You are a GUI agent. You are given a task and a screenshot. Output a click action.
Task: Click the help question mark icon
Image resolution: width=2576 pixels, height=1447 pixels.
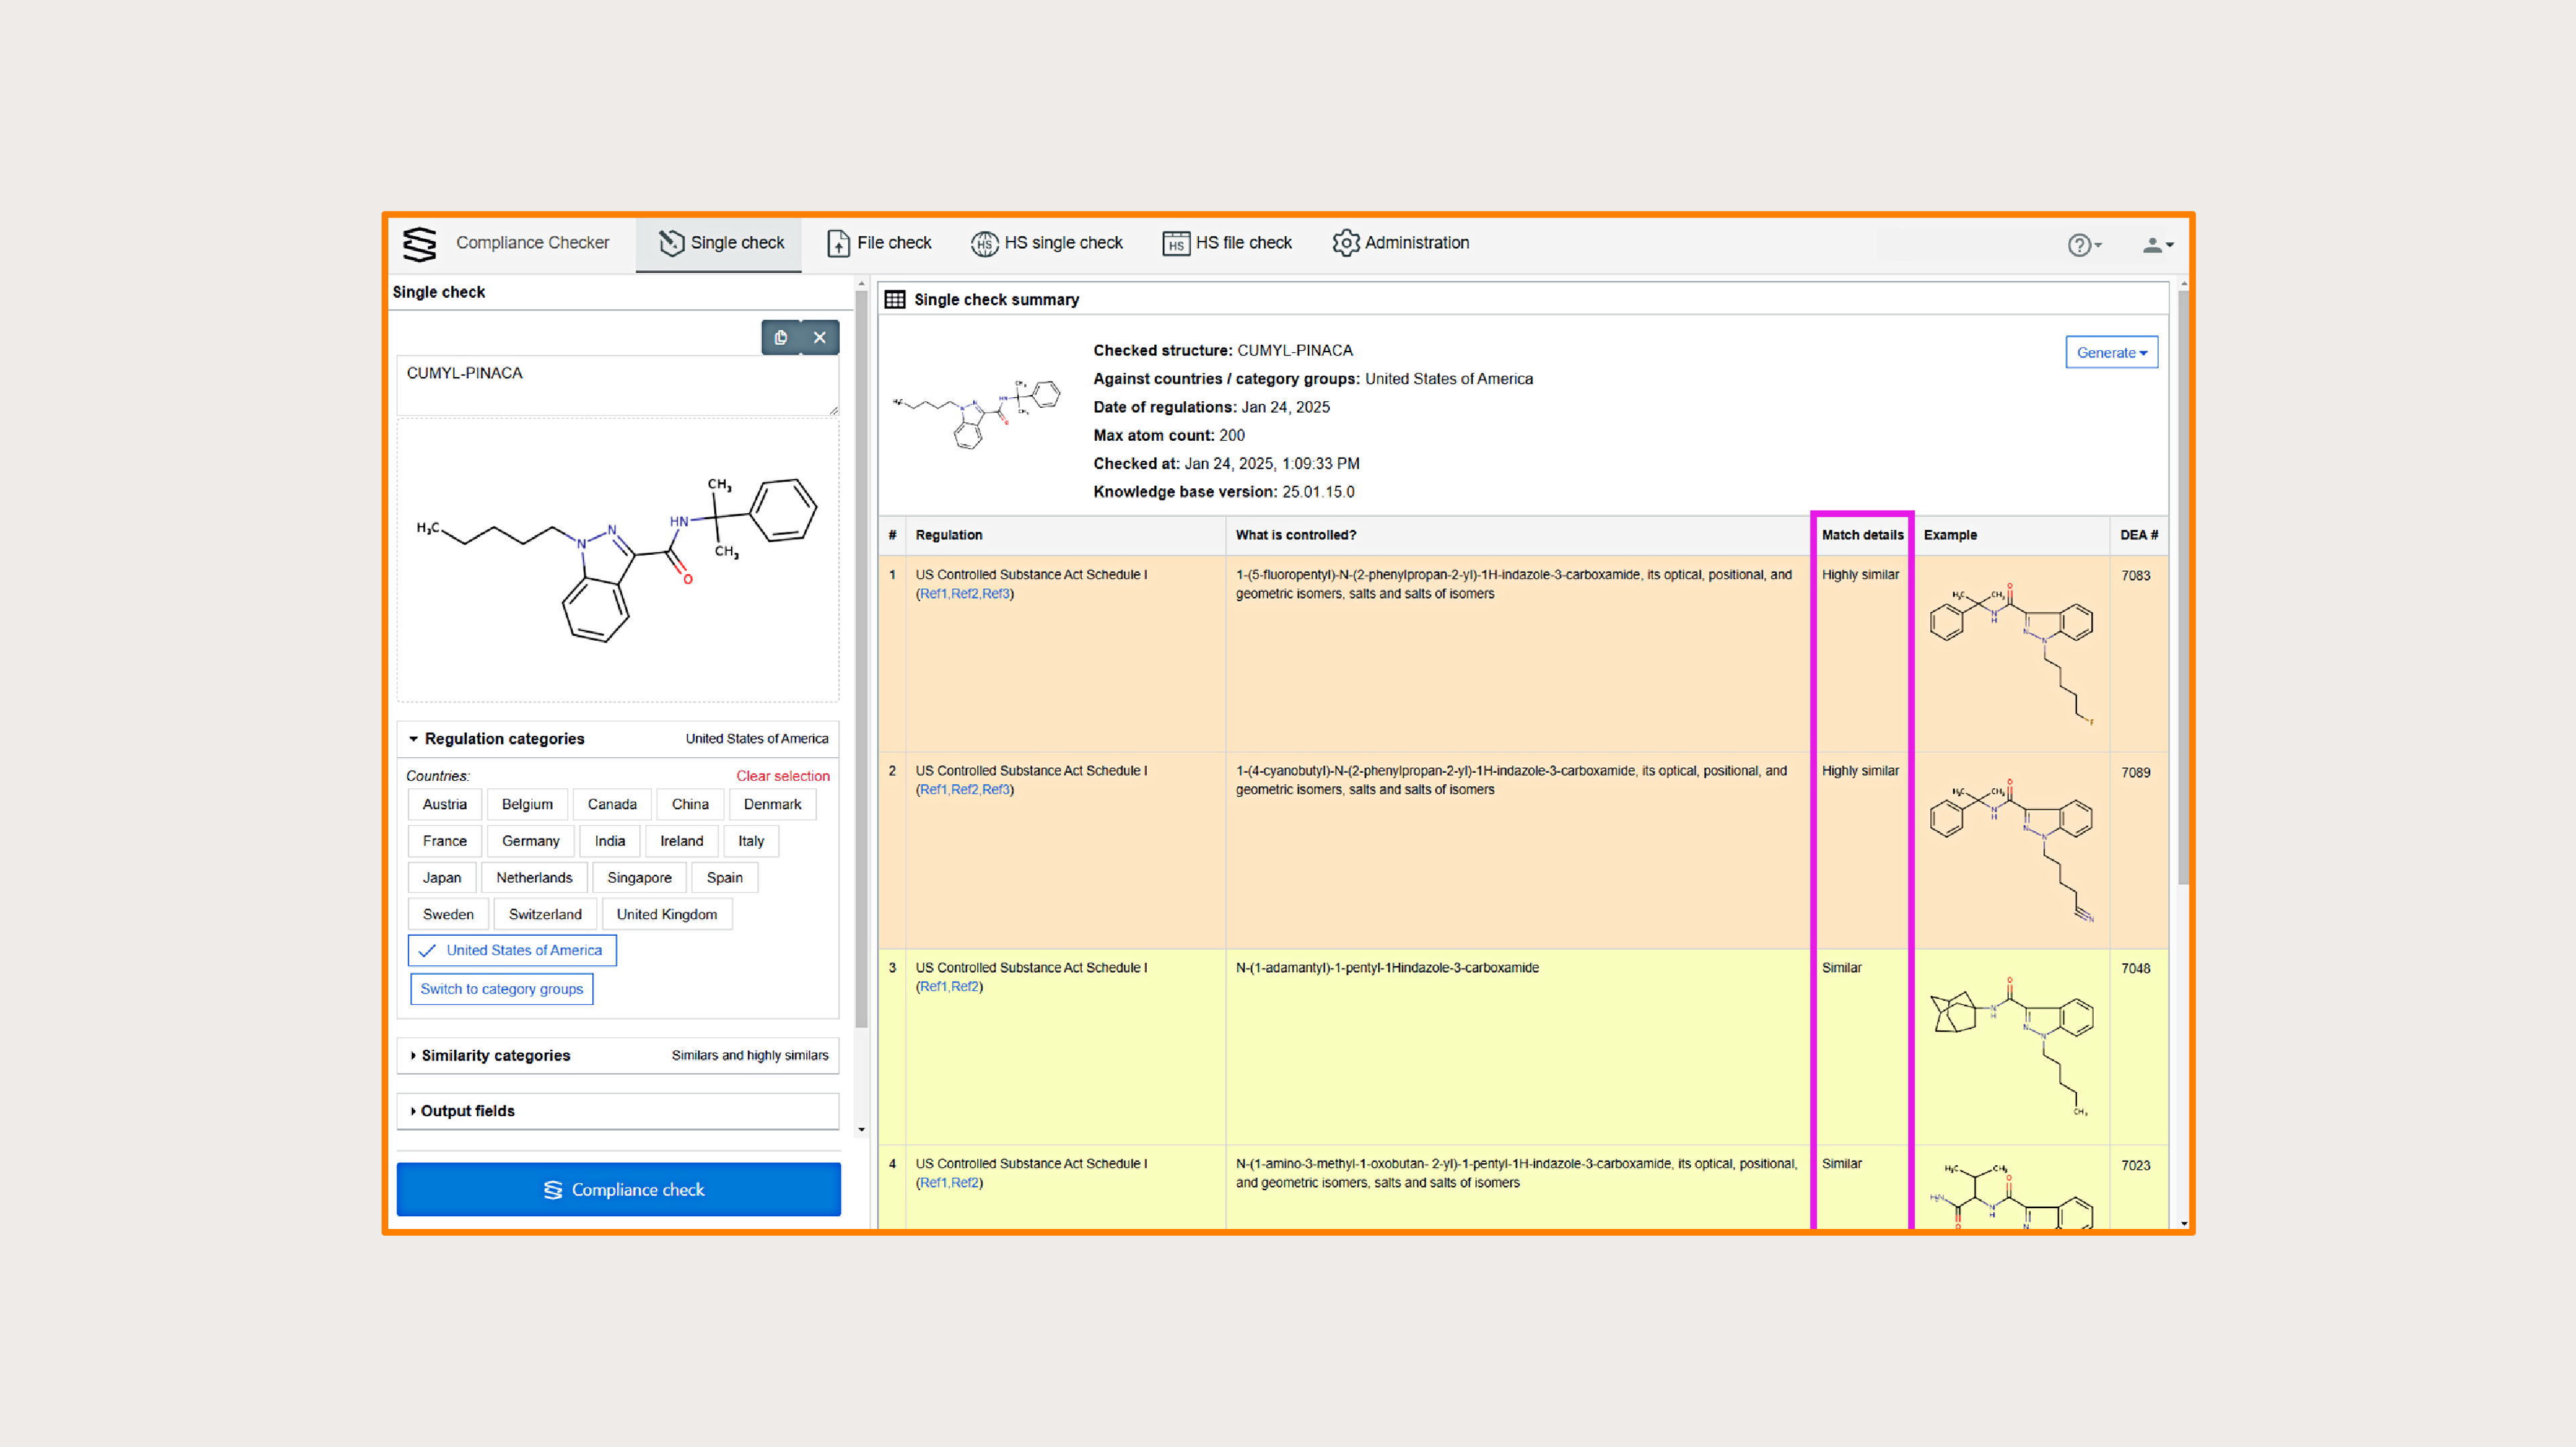(x=2084, y=242)
